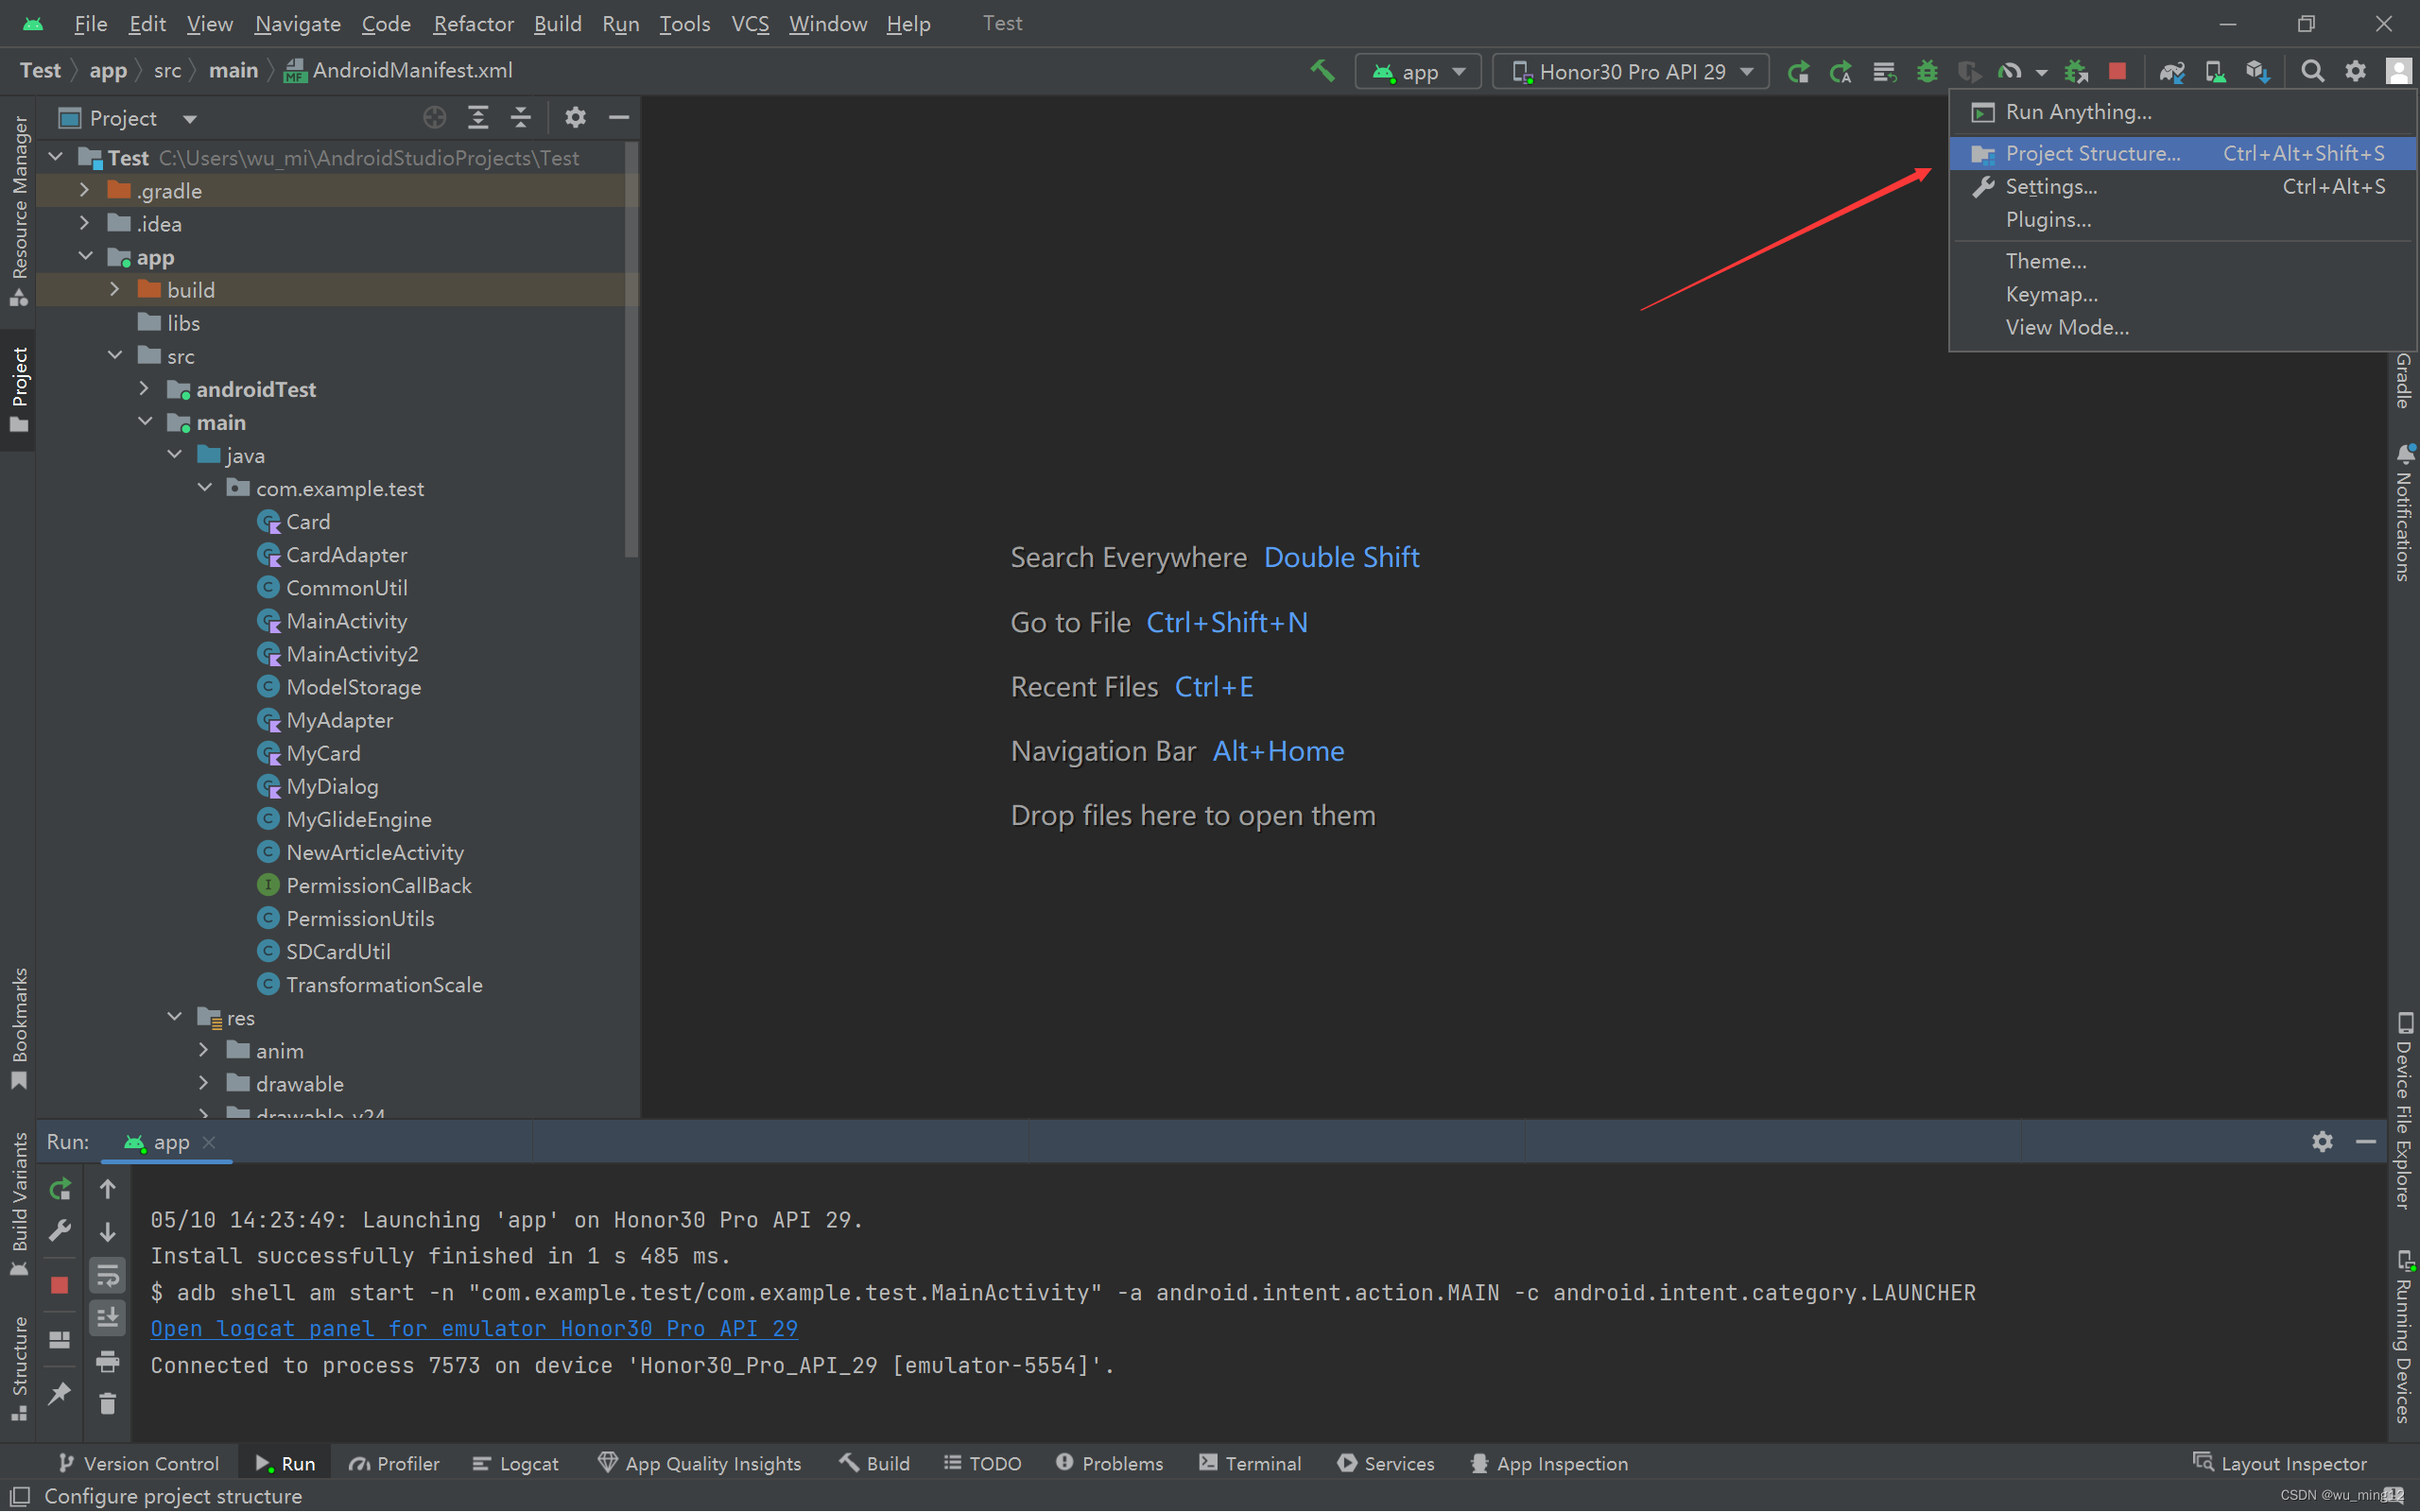Click Collapse All icon in Project panel

coord(521,118)
